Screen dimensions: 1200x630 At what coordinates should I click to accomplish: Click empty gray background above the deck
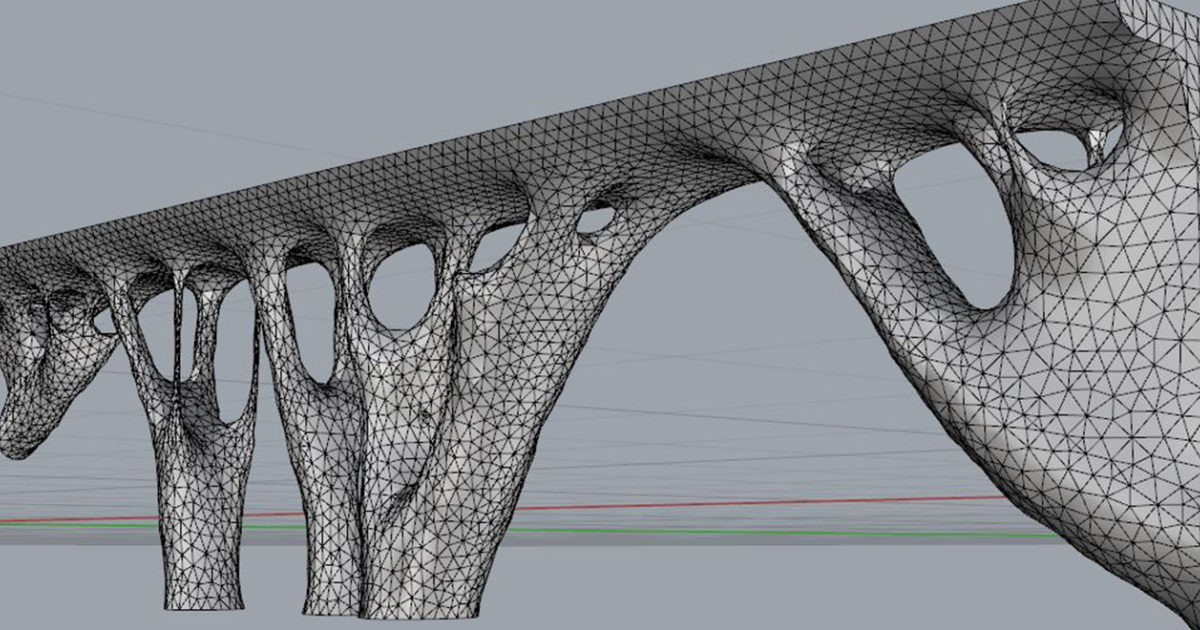[300, 80]
